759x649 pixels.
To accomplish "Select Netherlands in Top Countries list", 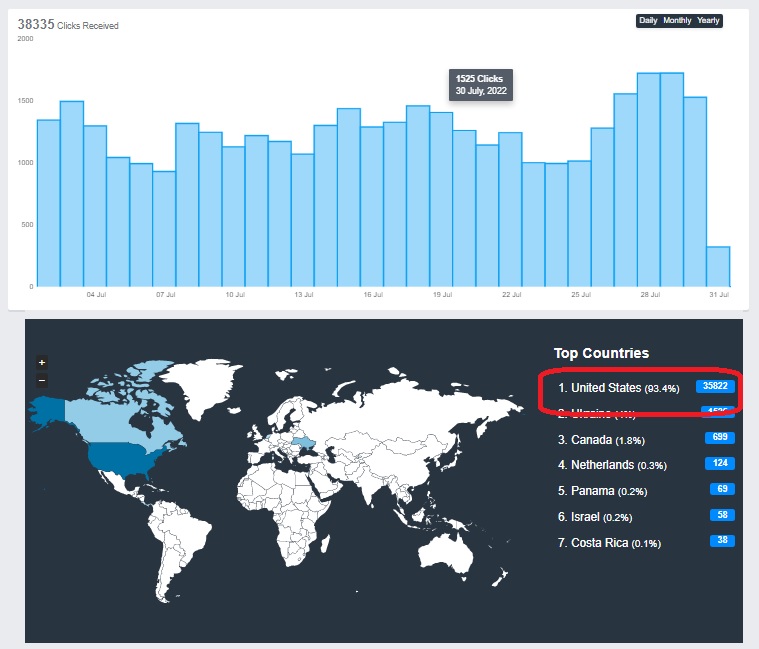I will (x=618, y=465).
